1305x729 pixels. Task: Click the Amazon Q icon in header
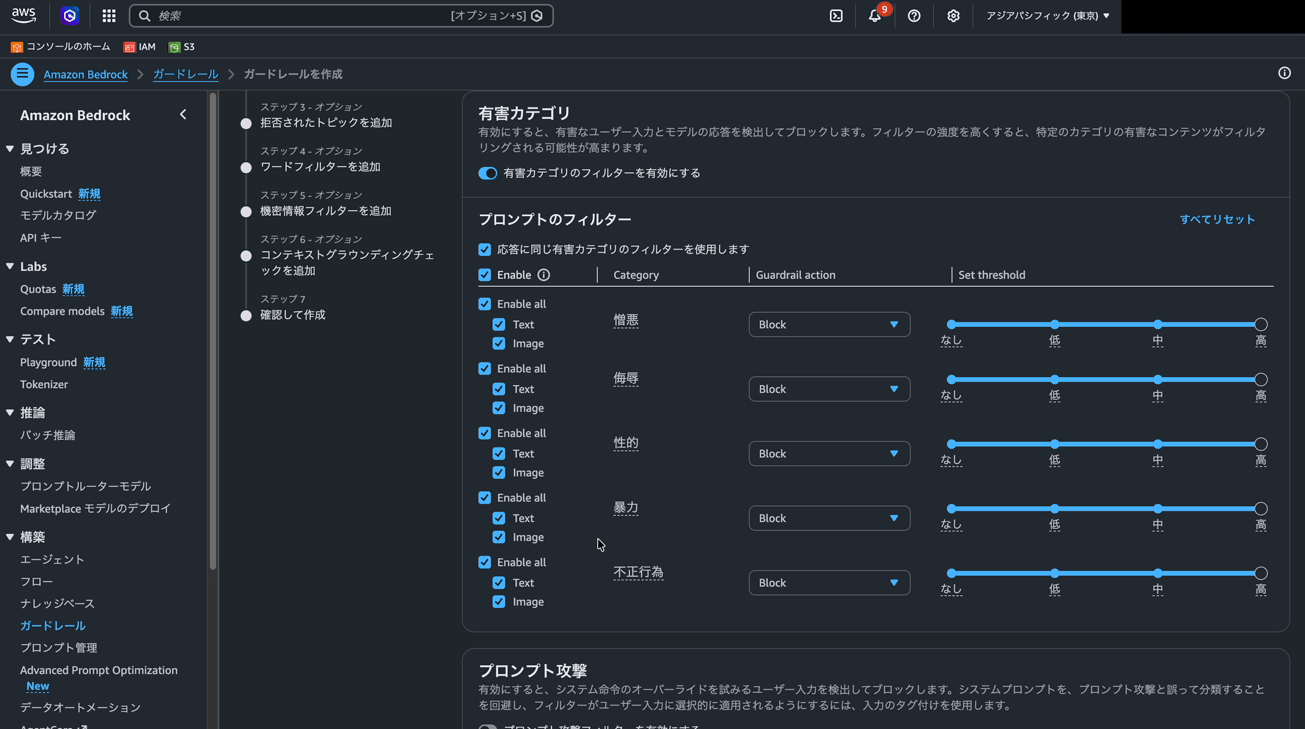point(69,16)
